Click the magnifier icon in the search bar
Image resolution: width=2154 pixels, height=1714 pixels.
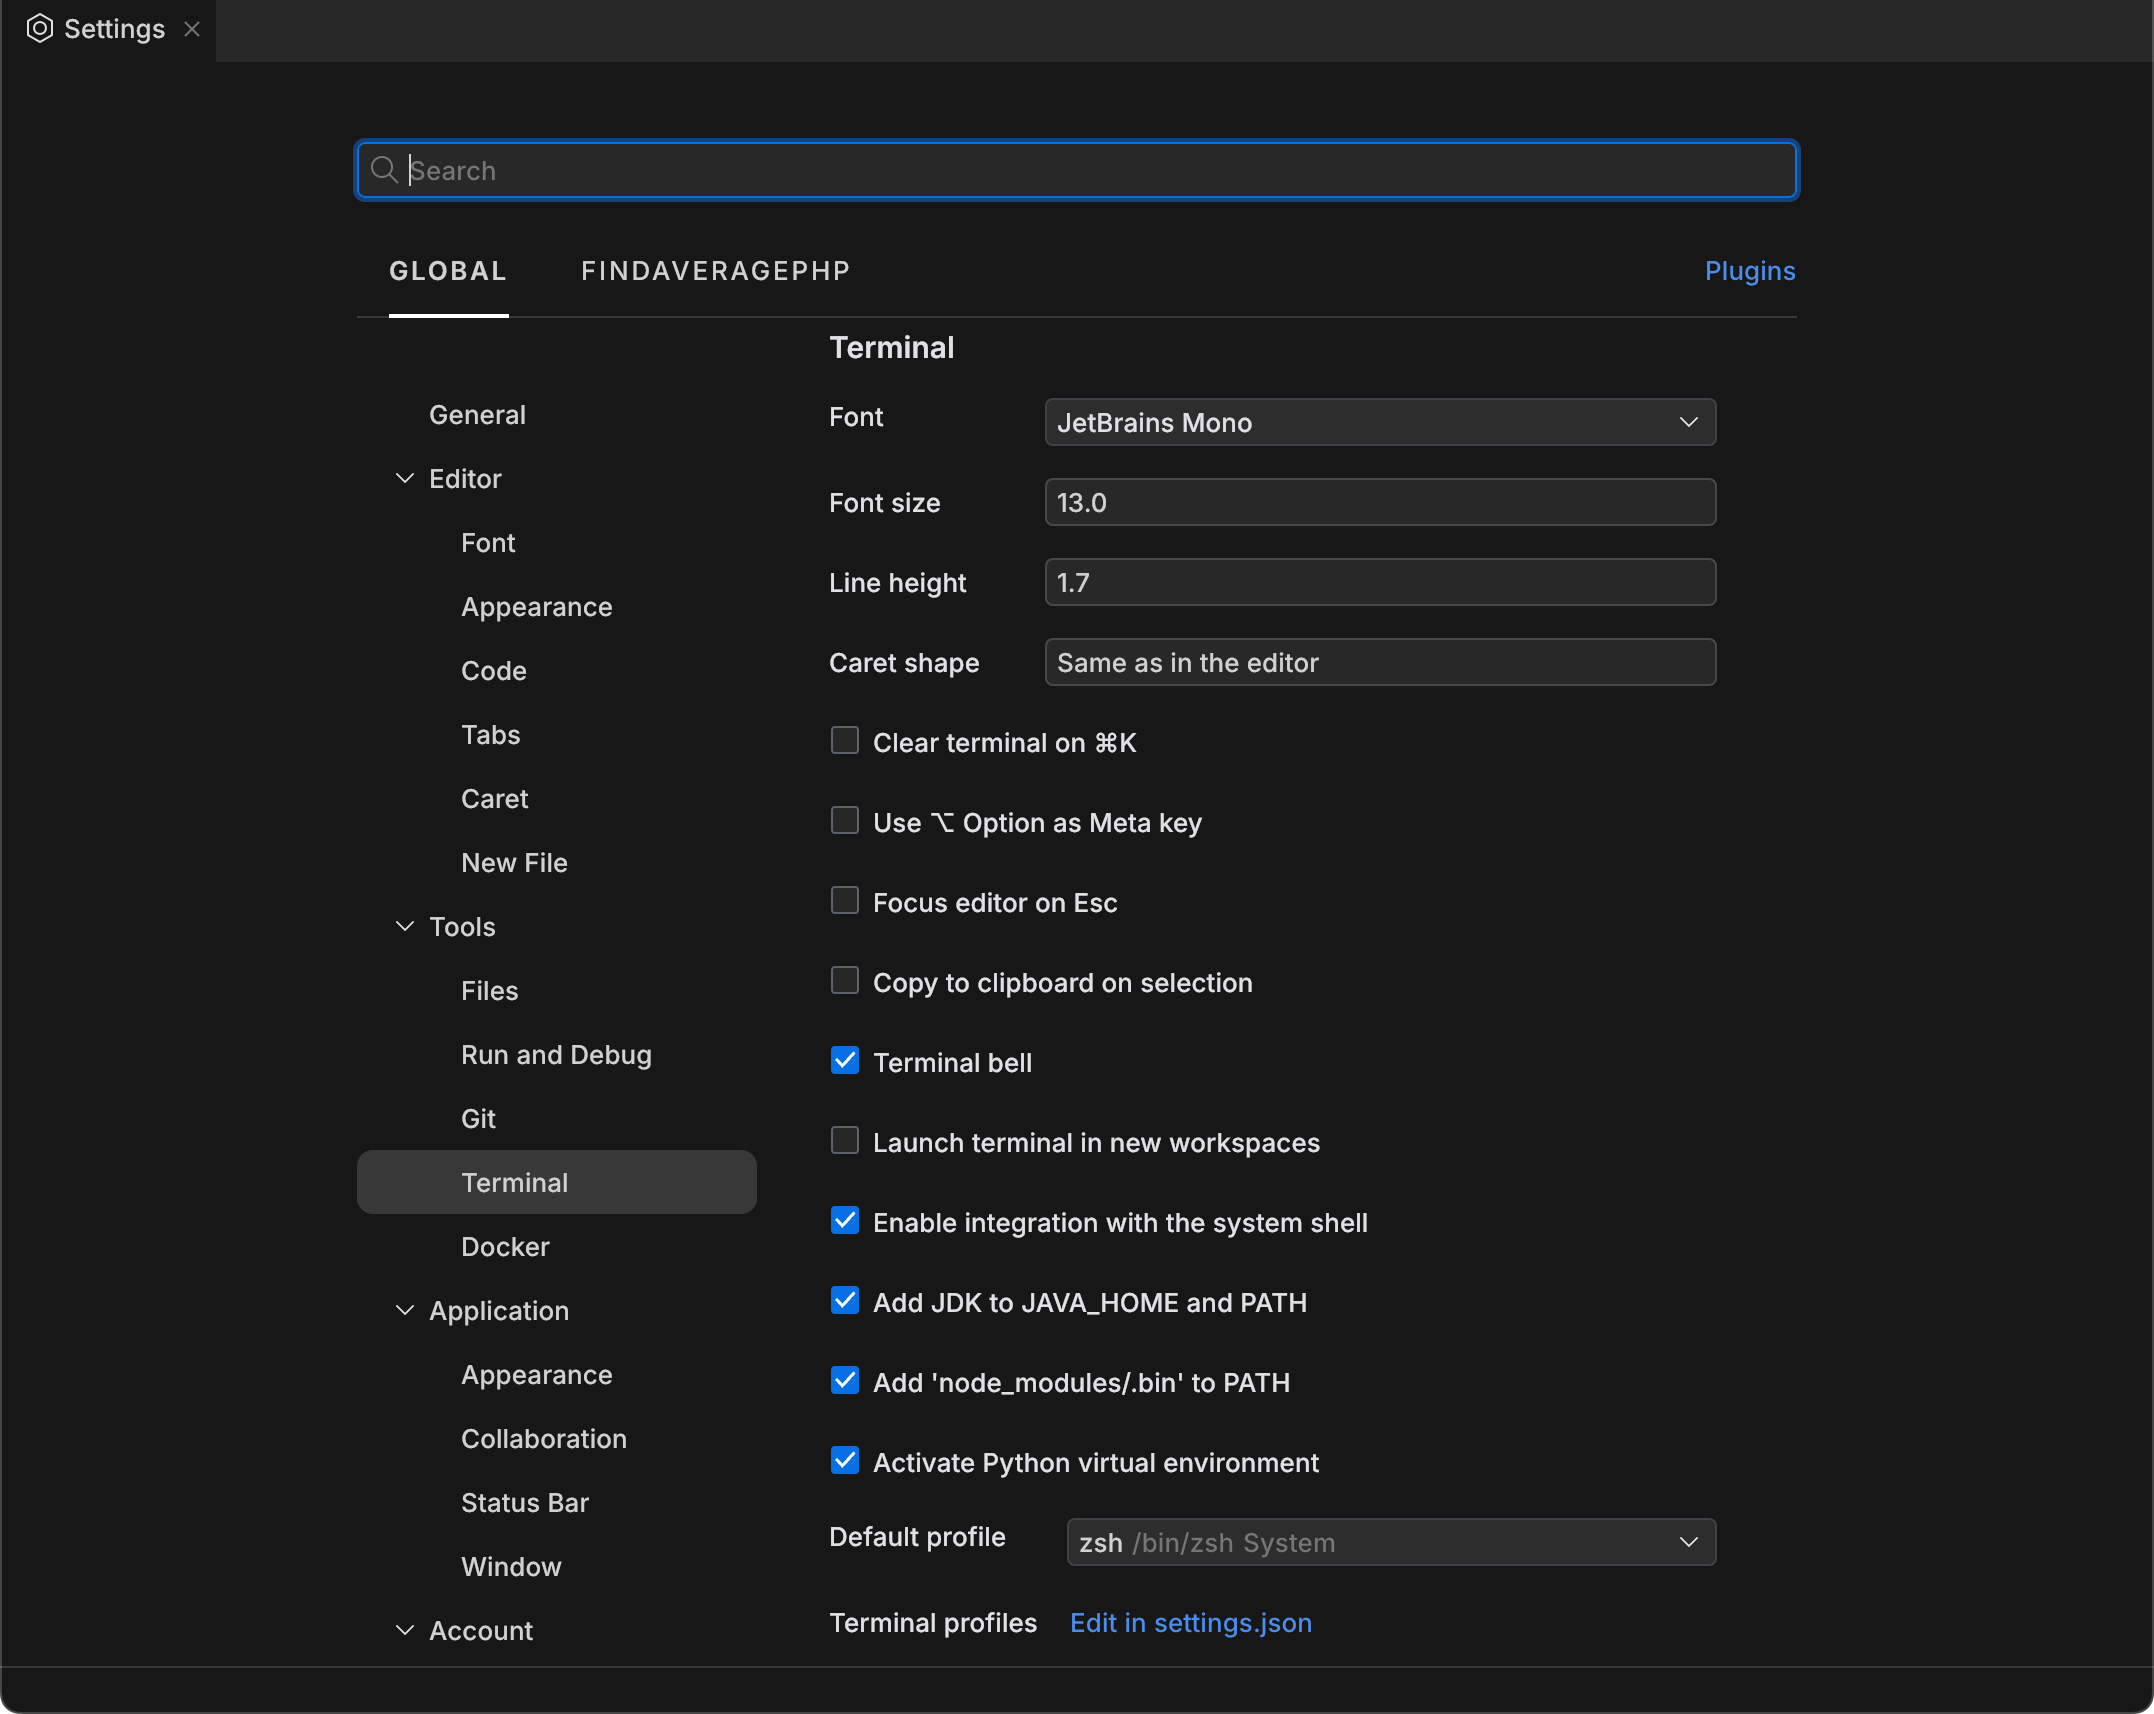385,170
